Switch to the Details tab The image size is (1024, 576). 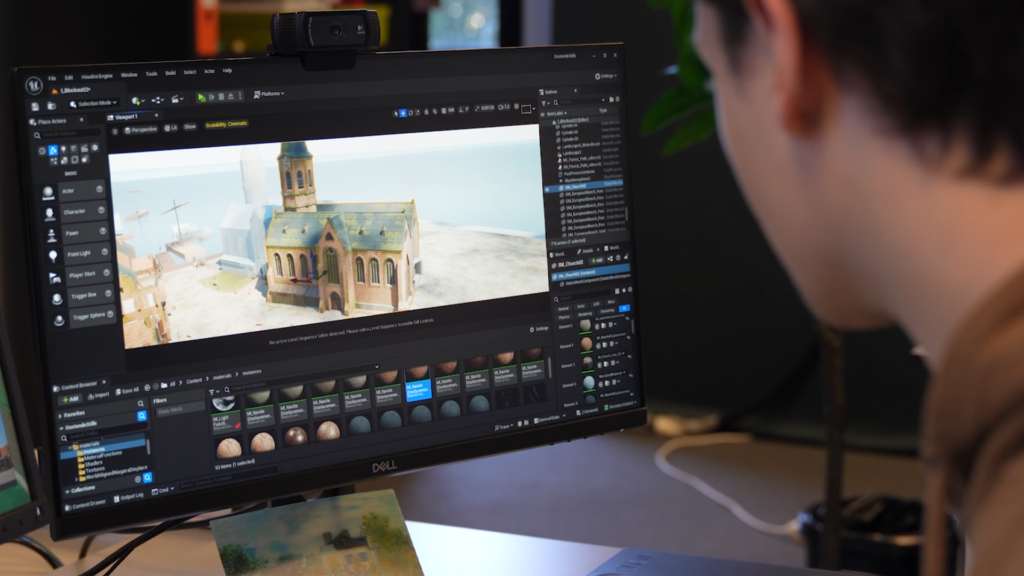pos(586,251)
